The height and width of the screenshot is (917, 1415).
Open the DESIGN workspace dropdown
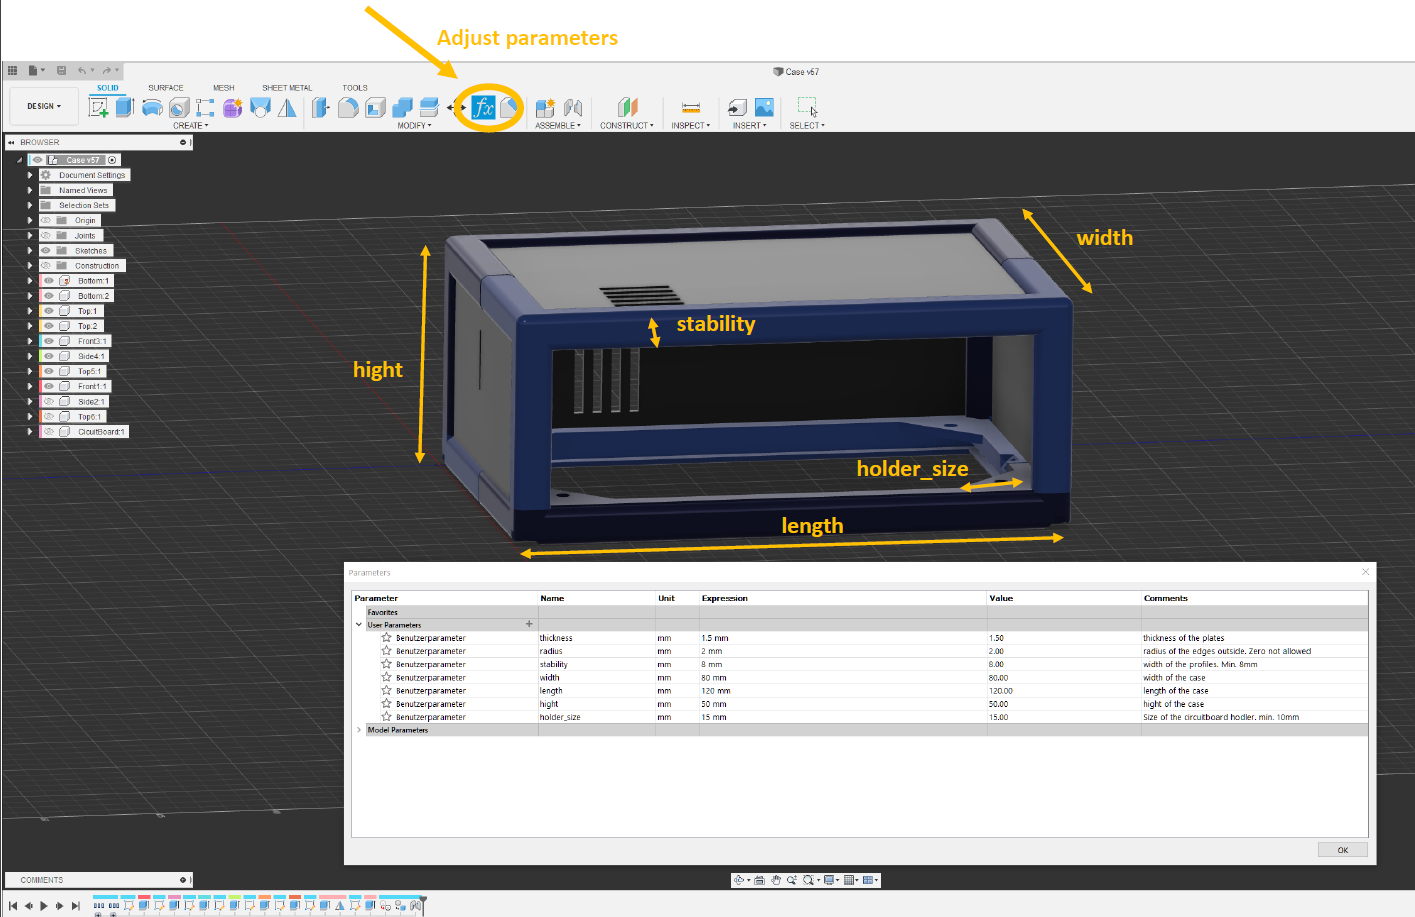tap(44, 106)
